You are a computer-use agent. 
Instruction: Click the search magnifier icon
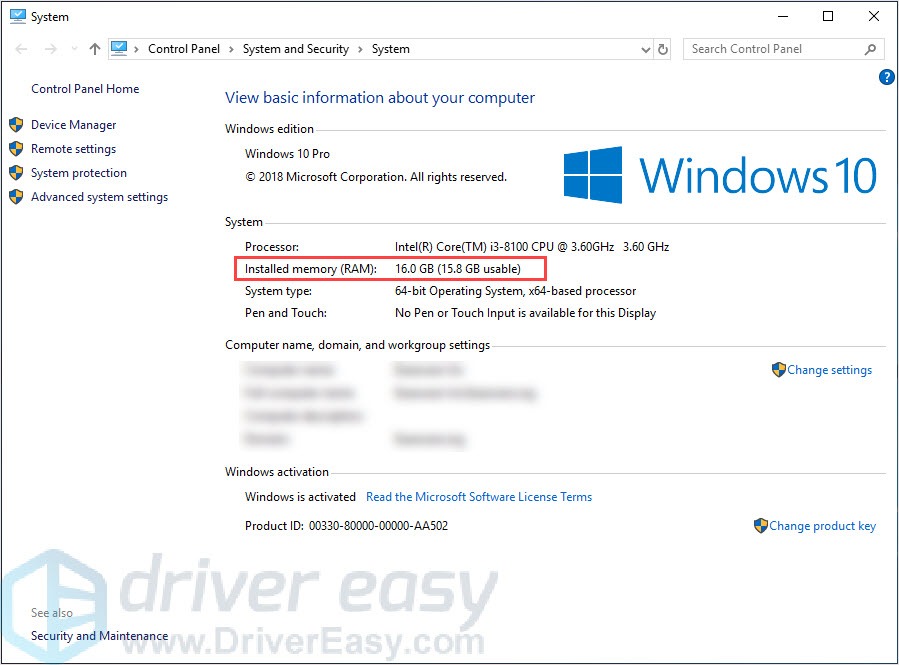tap(869, 48)
